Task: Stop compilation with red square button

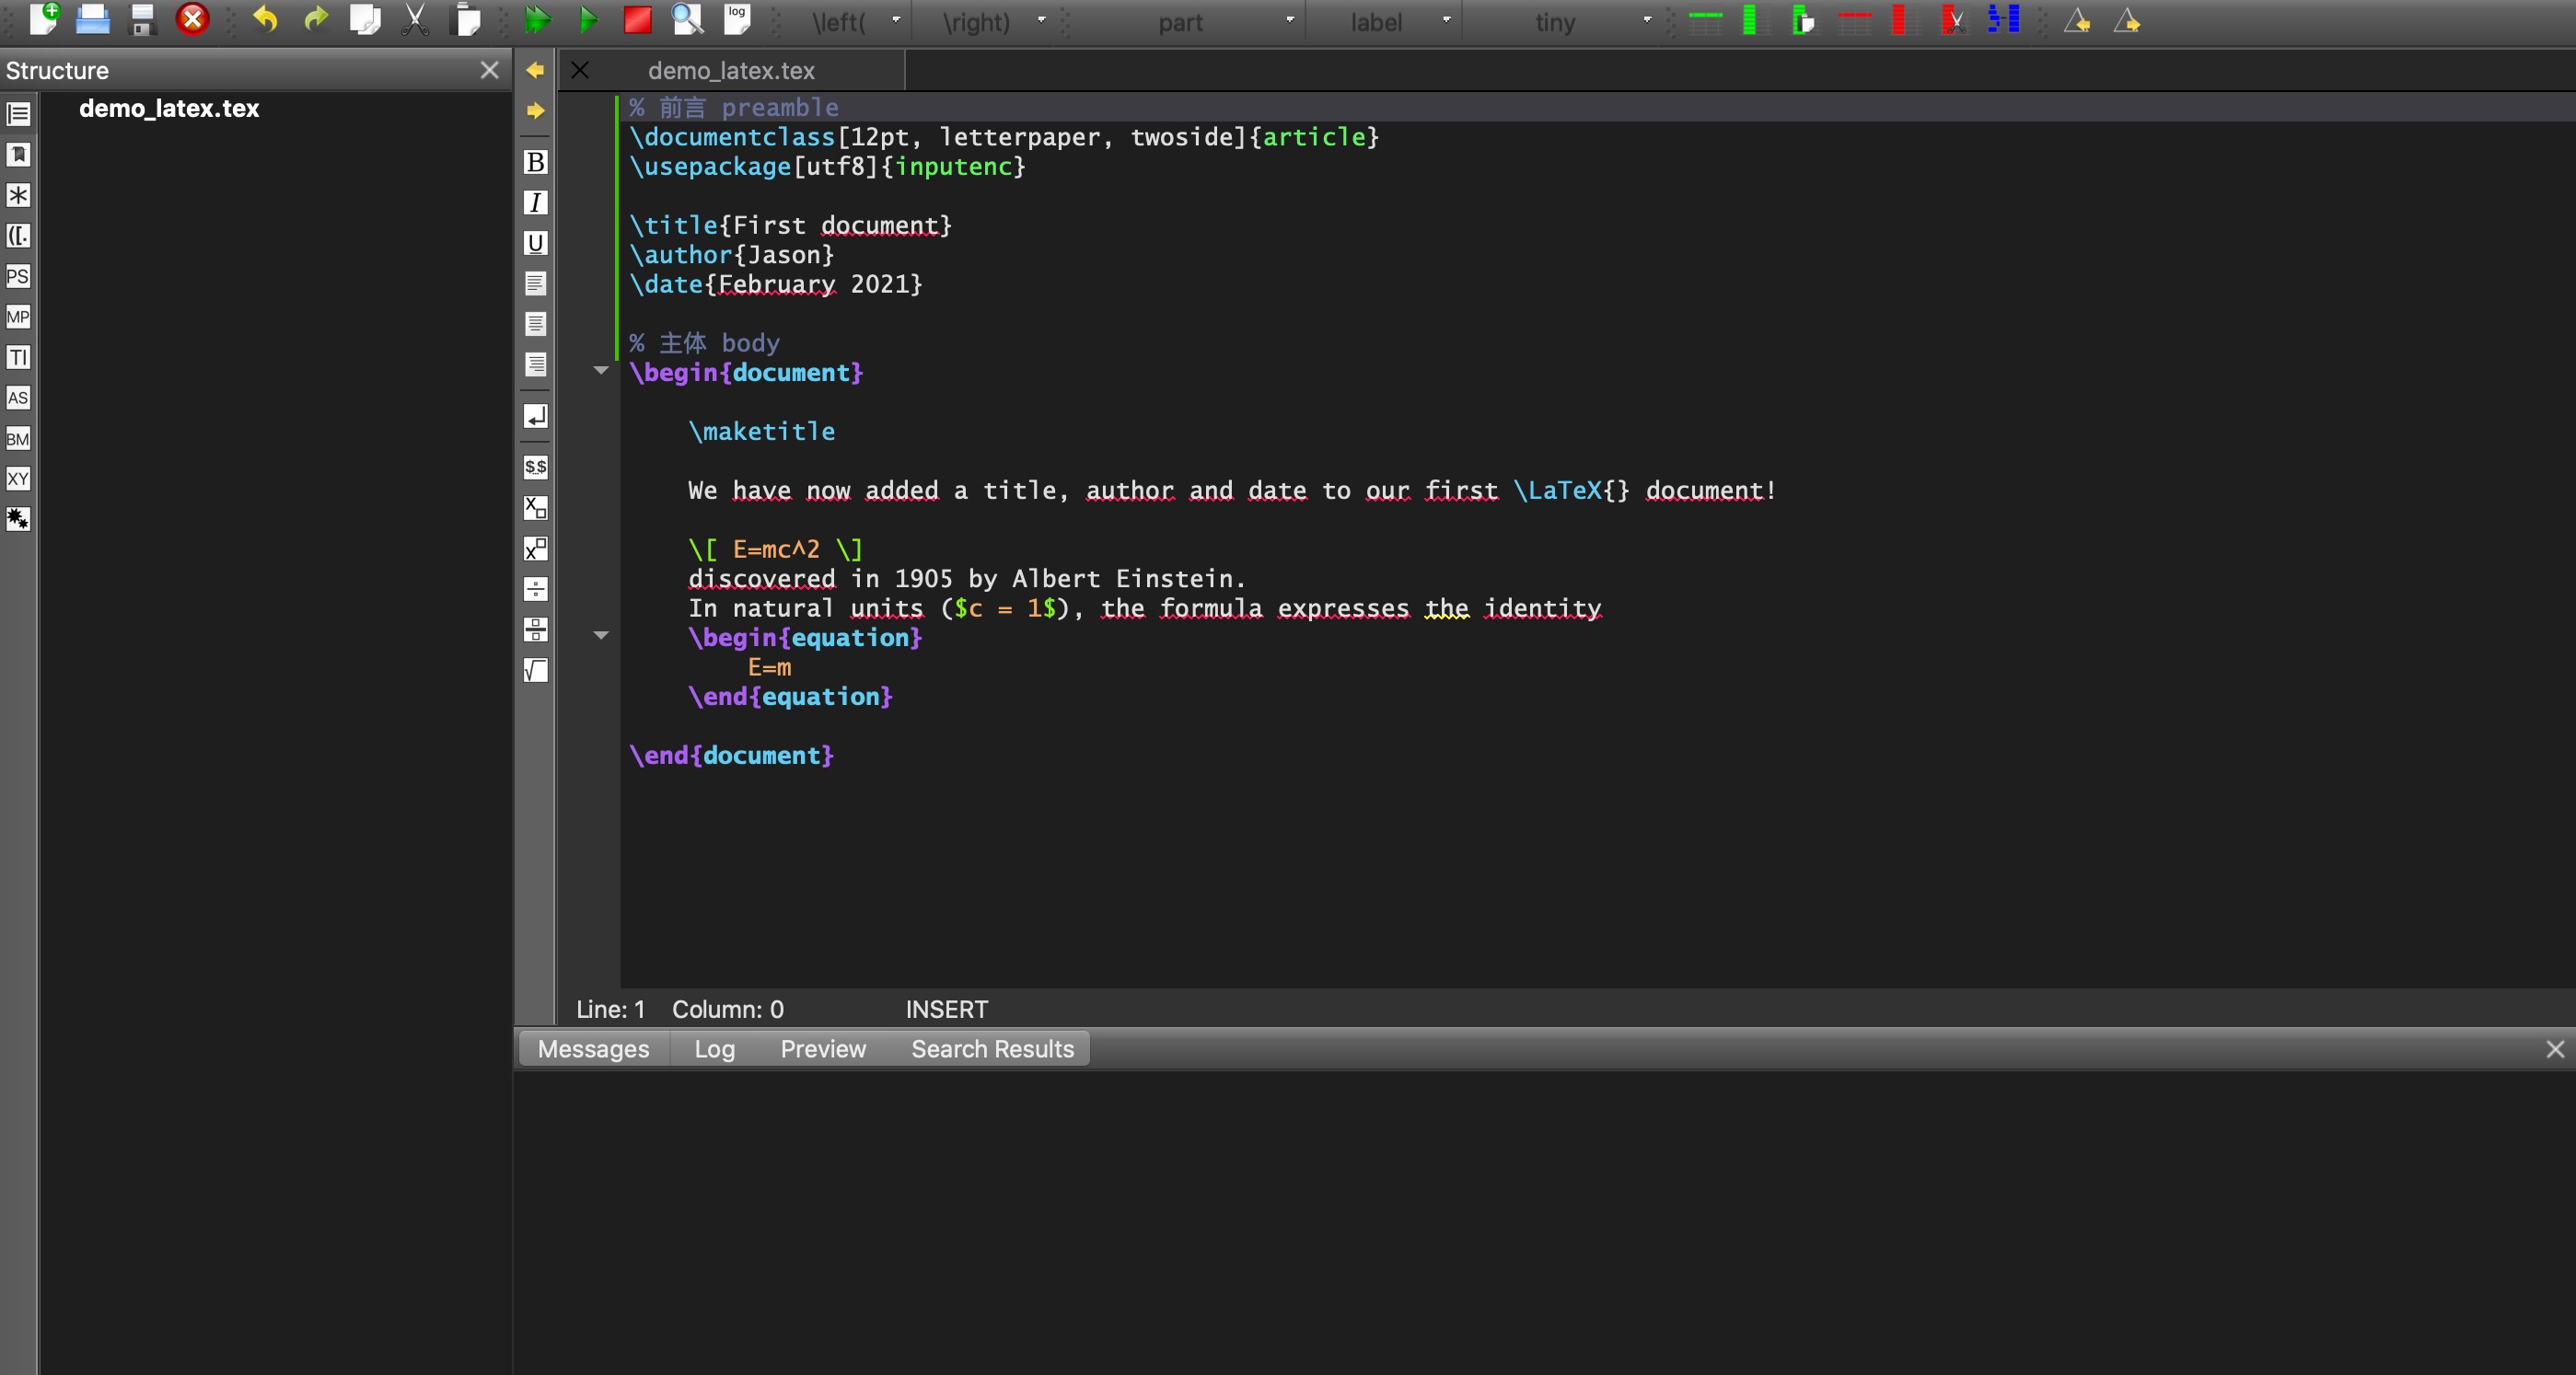Action: pos(637,19)
